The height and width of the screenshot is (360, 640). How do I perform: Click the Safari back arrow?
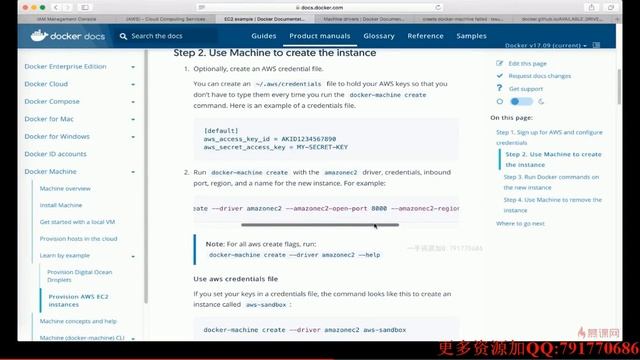(x=56, y=7)
